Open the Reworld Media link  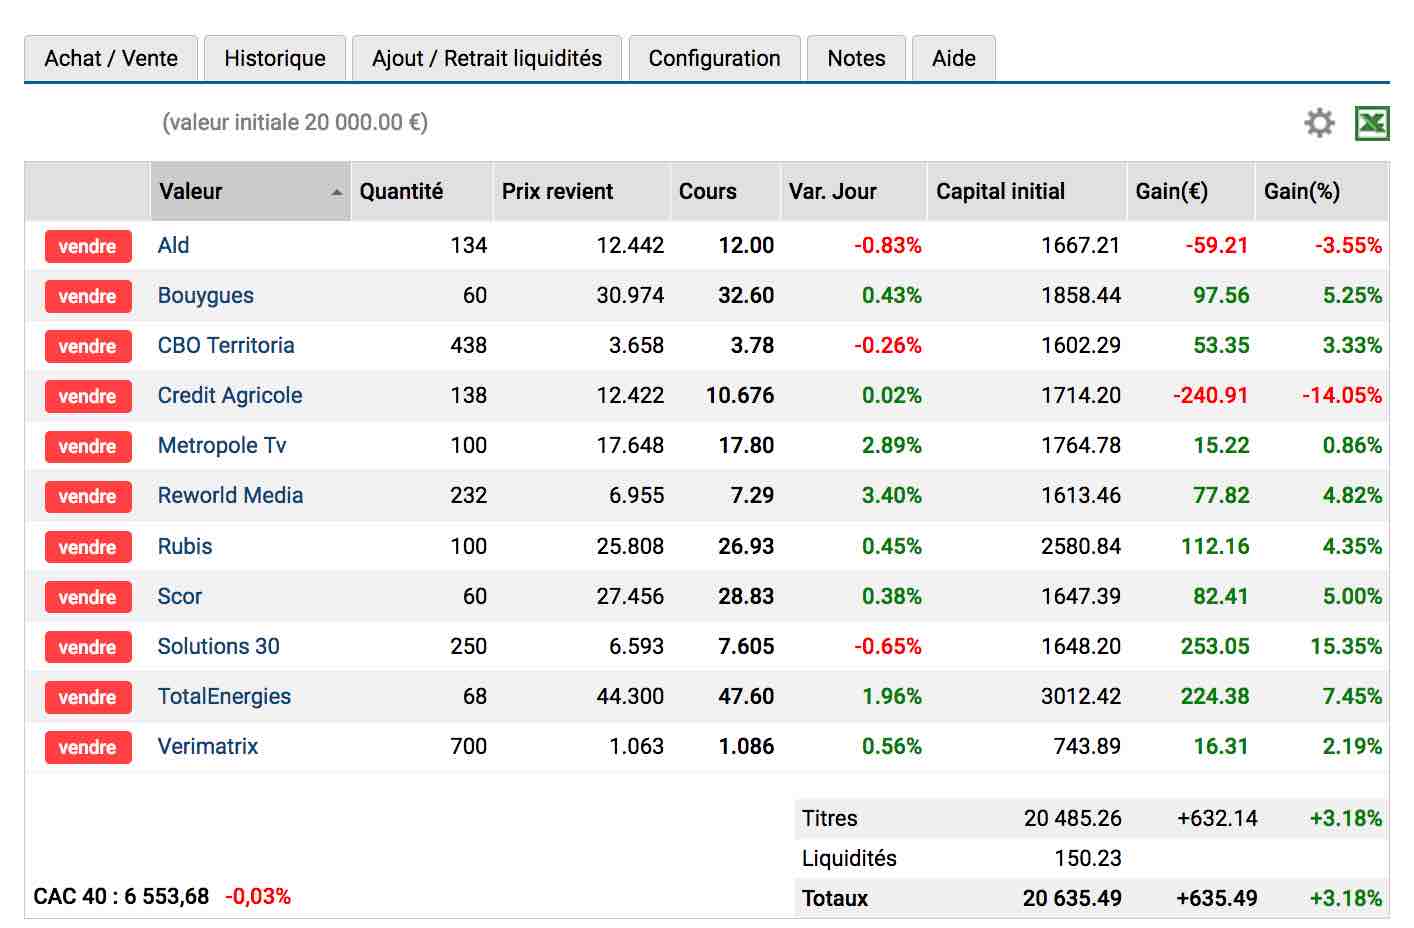(230, 495)
